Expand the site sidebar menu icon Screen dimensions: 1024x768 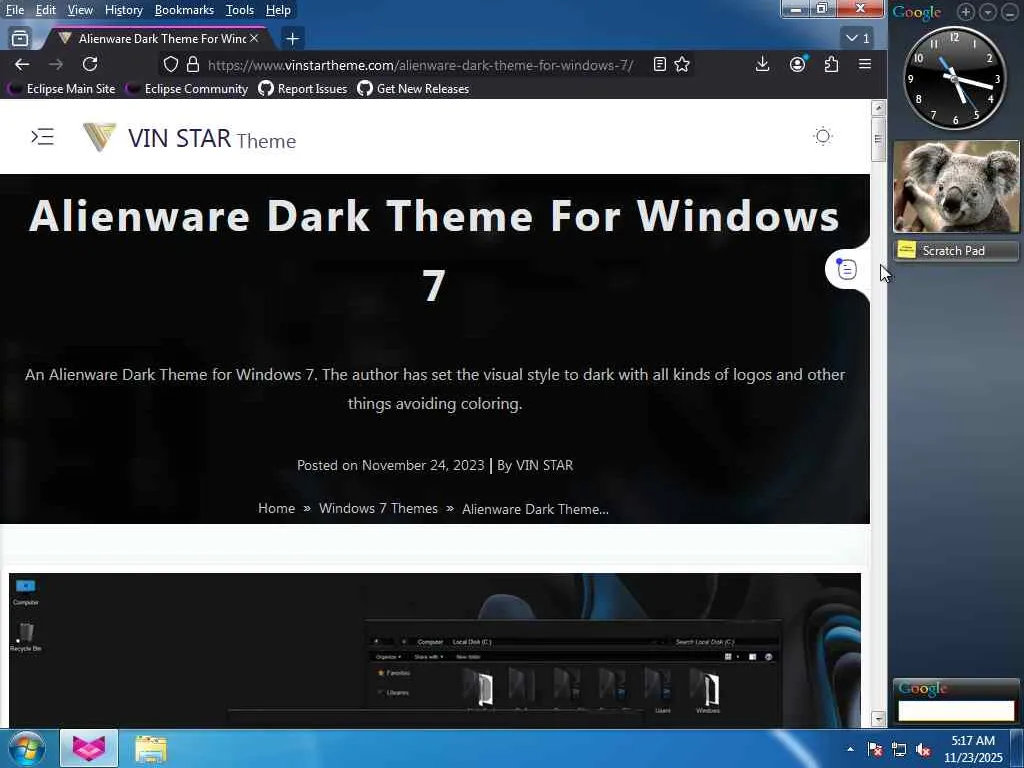[x=42, y=136]
